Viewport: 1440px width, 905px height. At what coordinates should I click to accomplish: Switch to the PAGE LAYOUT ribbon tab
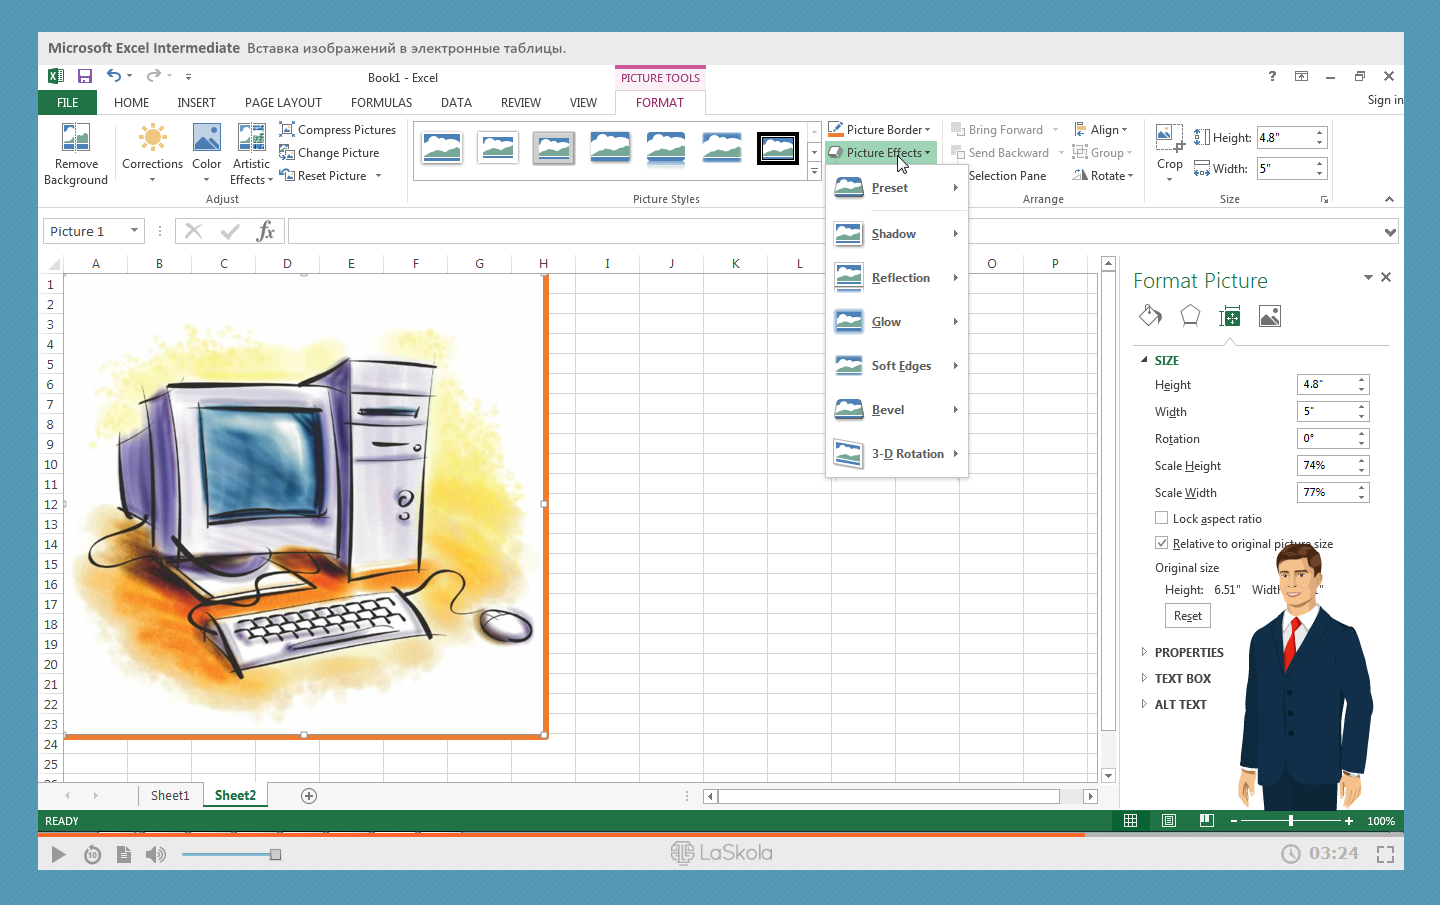pos(283,103)
